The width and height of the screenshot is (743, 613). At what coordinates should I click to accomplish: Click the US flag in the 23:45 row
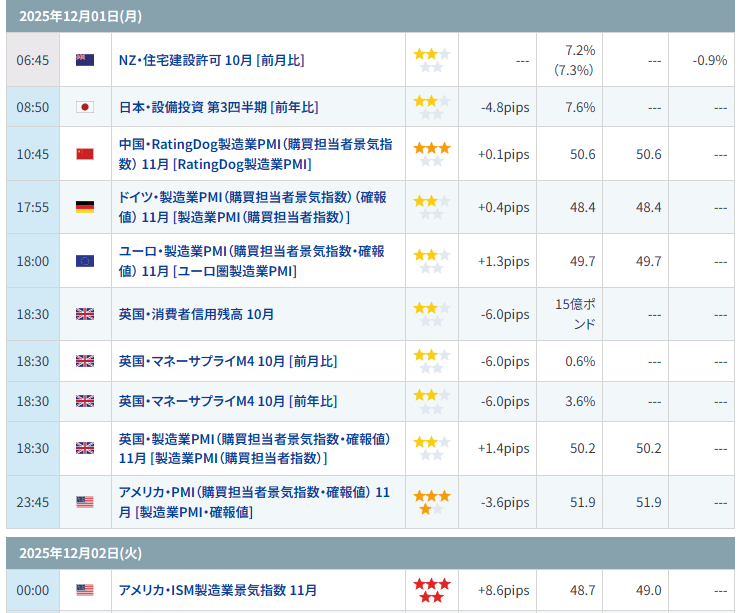[85, 502]
